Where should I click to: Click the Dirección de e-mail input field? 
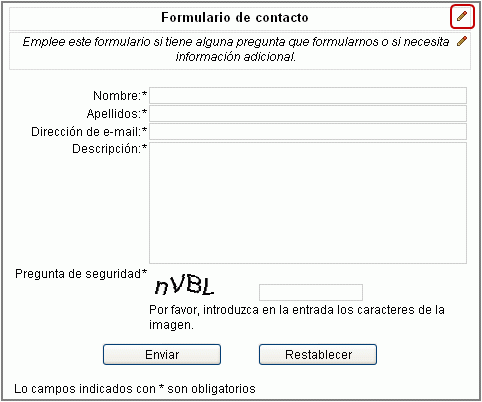coord(308,132)
